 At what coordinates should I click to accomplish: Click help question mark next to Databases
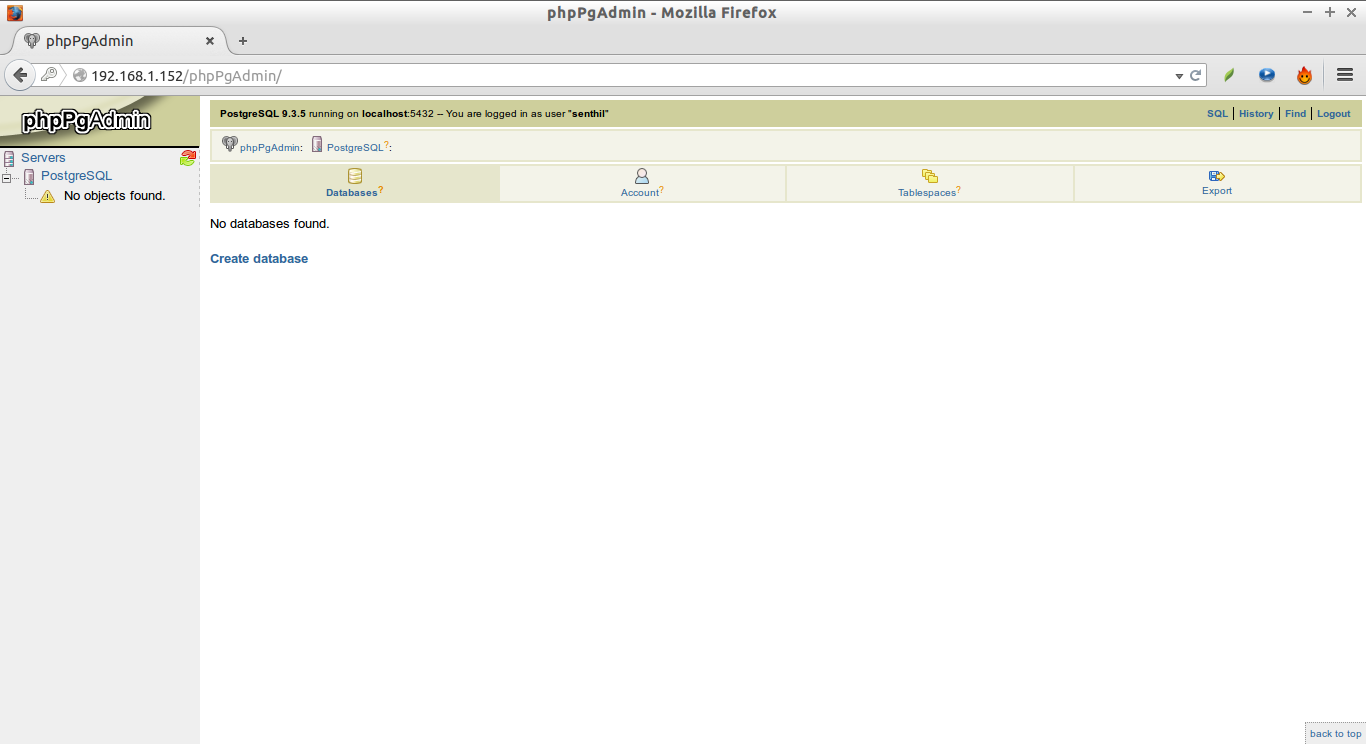click(381, 190)
